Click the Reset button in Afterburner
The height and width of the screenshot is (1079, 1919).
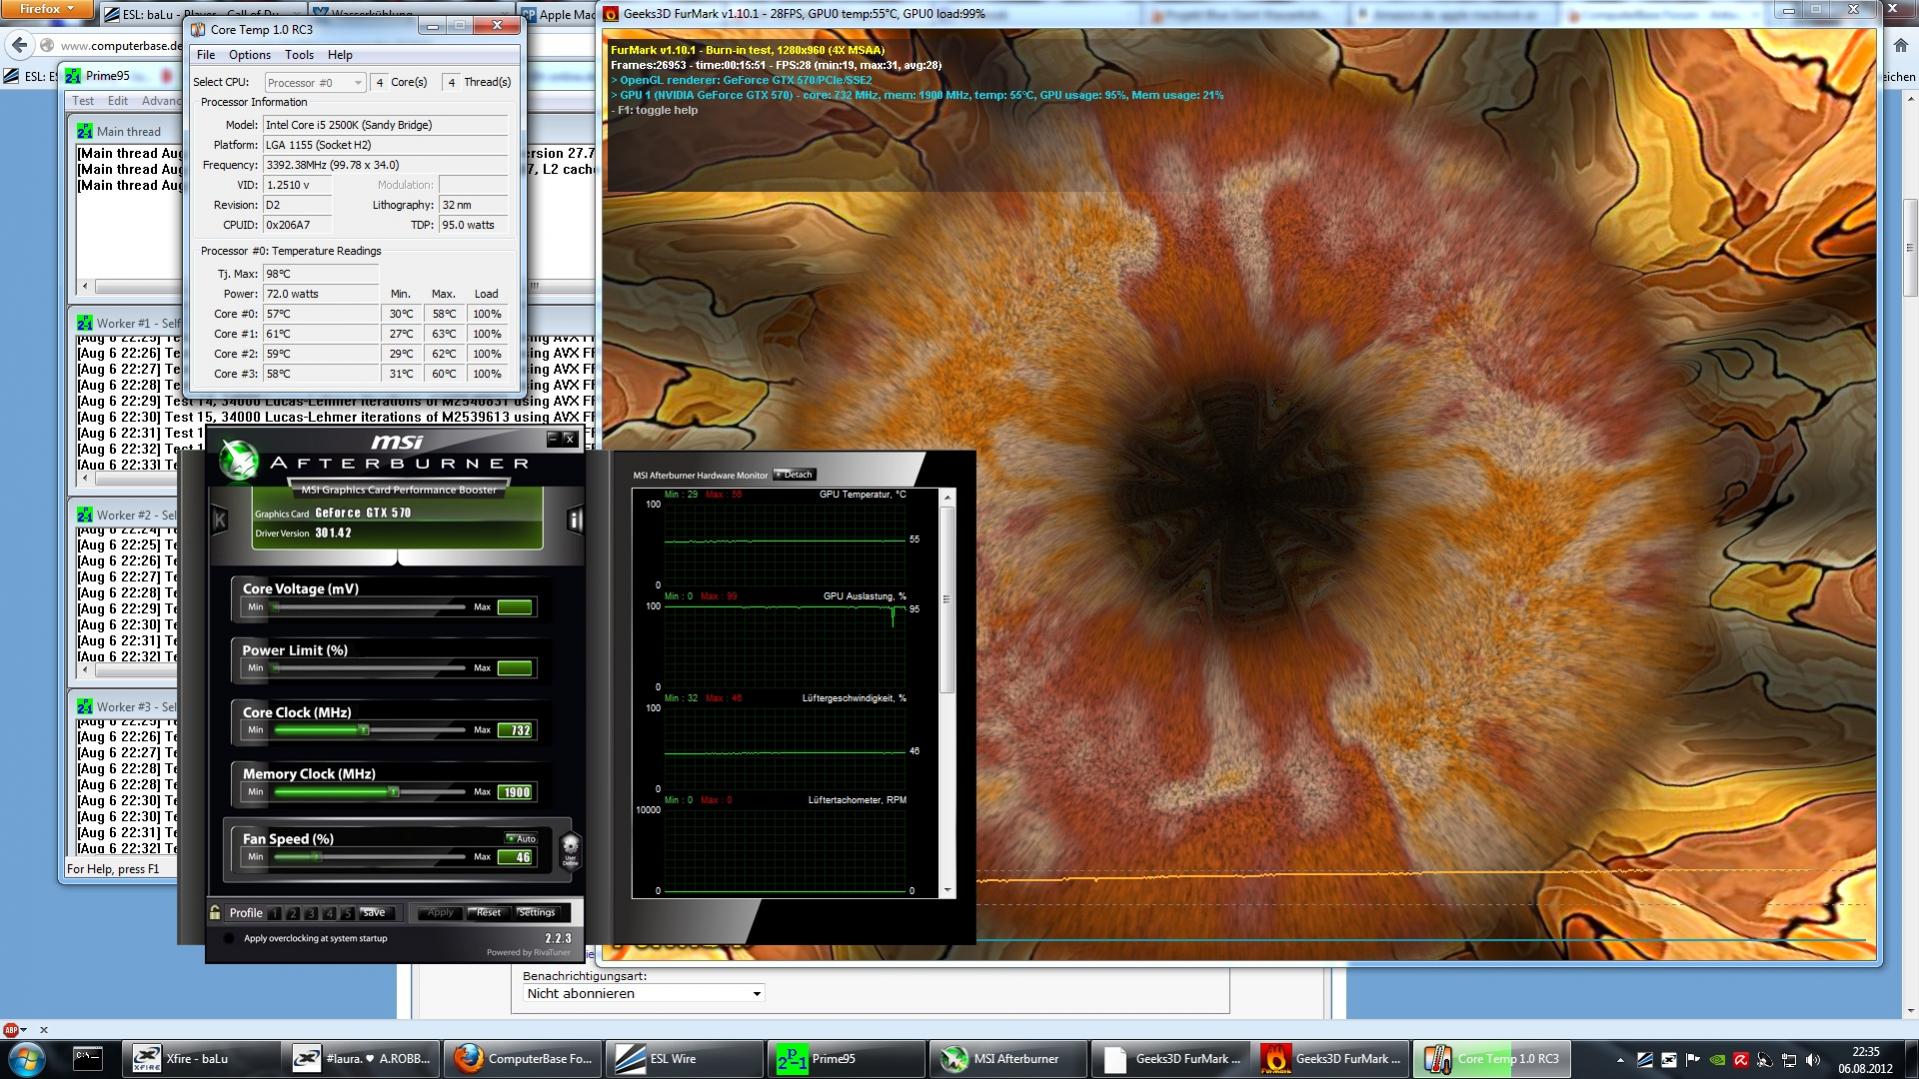click(489, 913)
